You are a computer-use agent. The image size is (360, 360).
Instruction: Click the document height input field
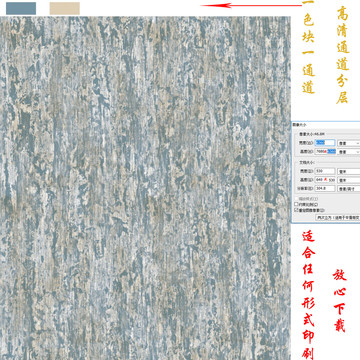325,180
